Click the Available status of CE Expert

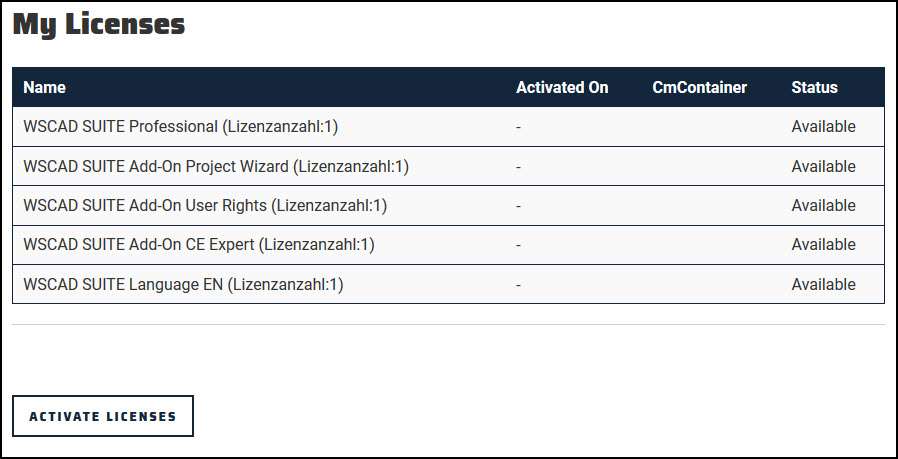pos(824,245)
